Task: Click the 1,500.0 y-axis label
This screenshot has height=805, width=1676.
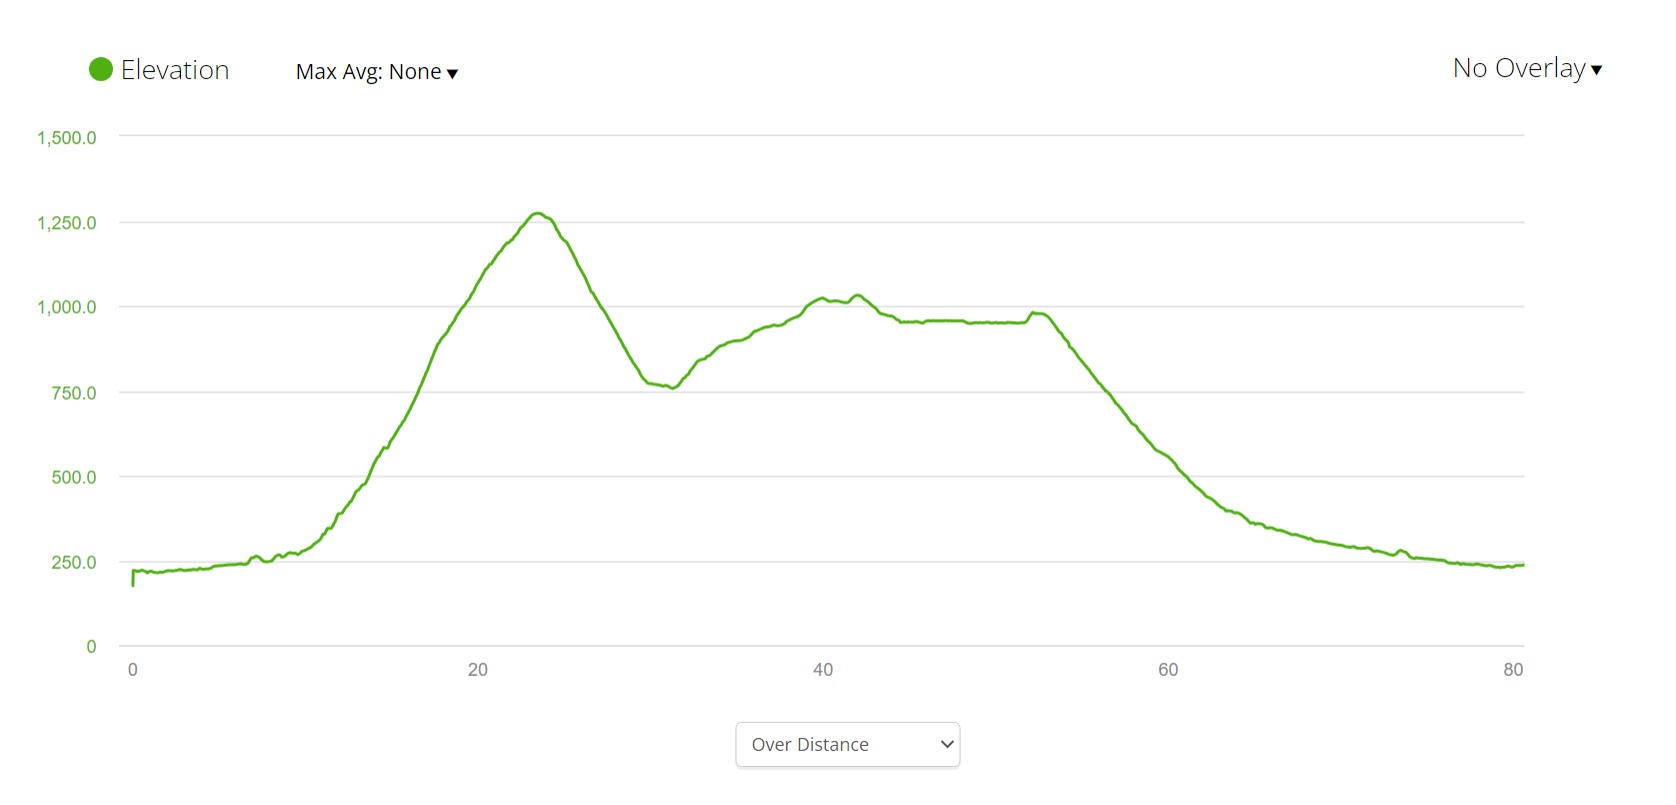Action: [67, 138]
